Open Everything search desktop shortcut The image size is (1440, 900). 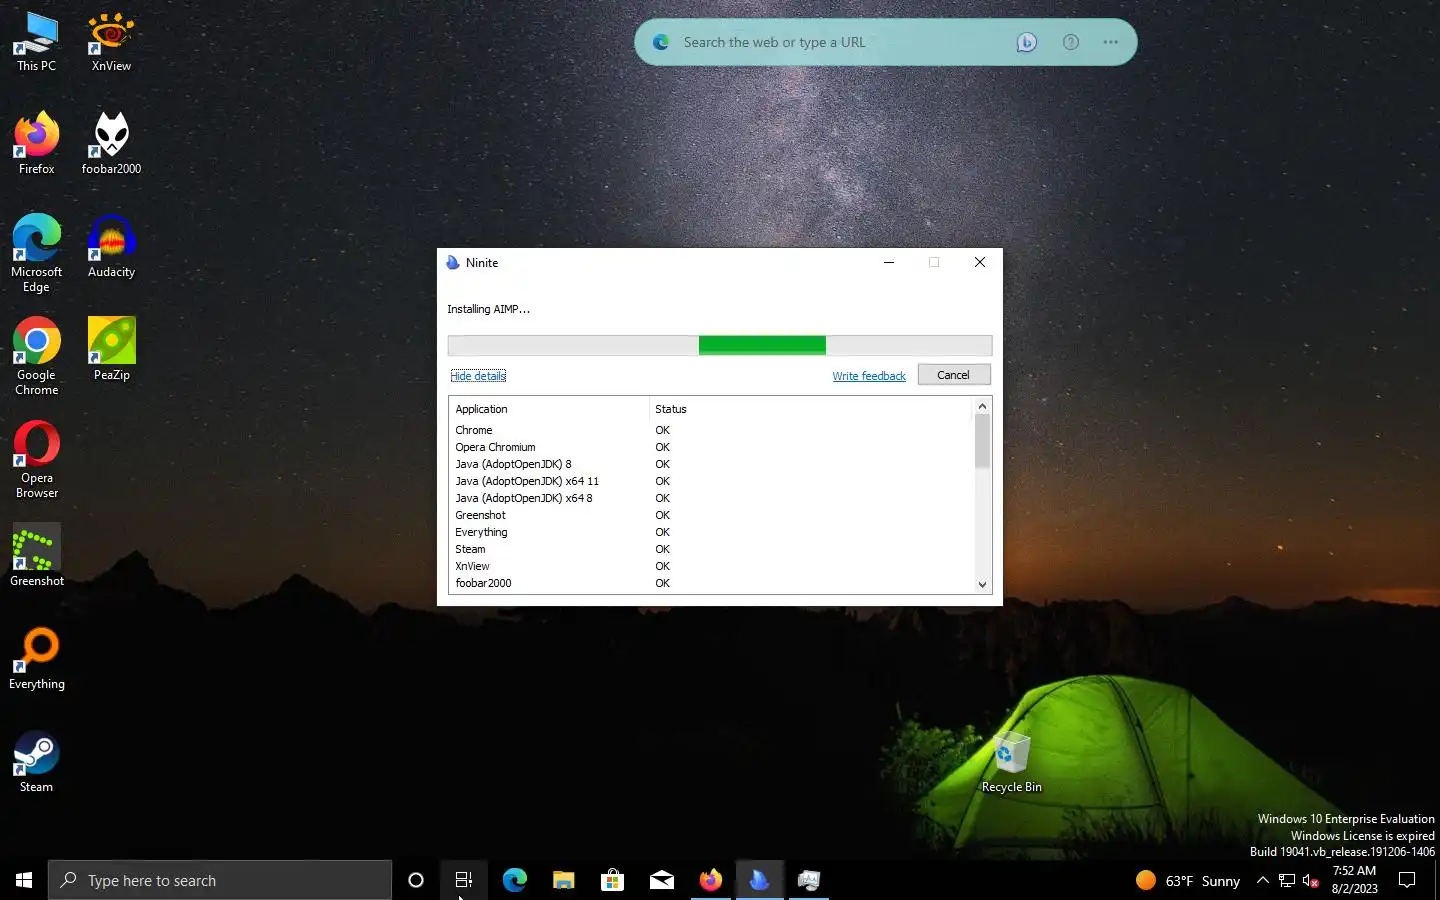click(36, 659)
